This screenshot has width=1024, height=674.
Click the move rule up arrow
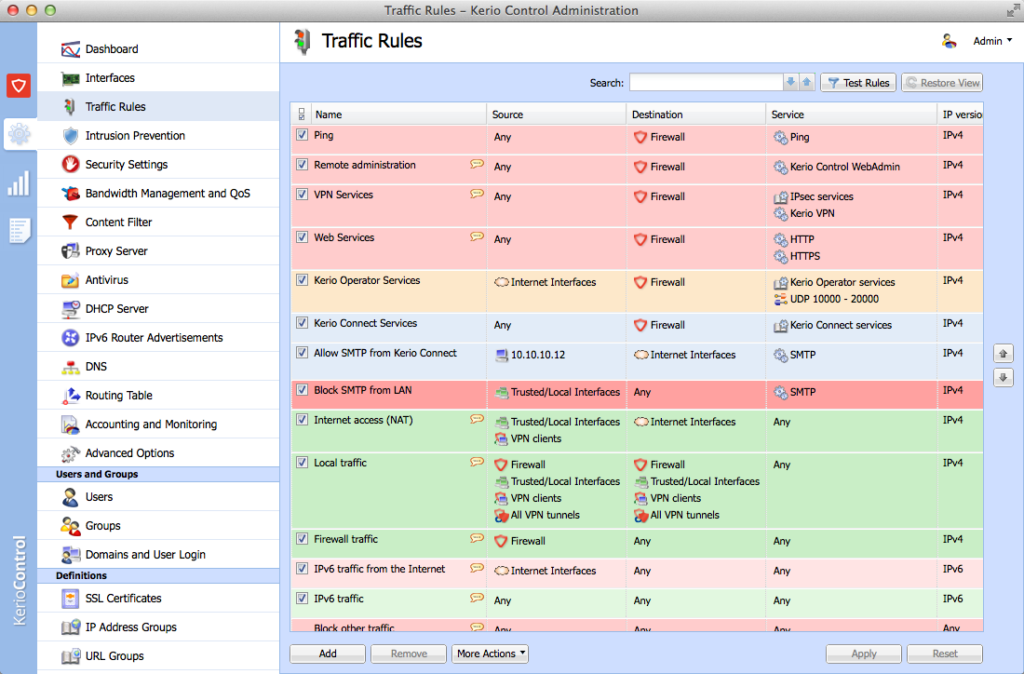tap(1003, 354)
